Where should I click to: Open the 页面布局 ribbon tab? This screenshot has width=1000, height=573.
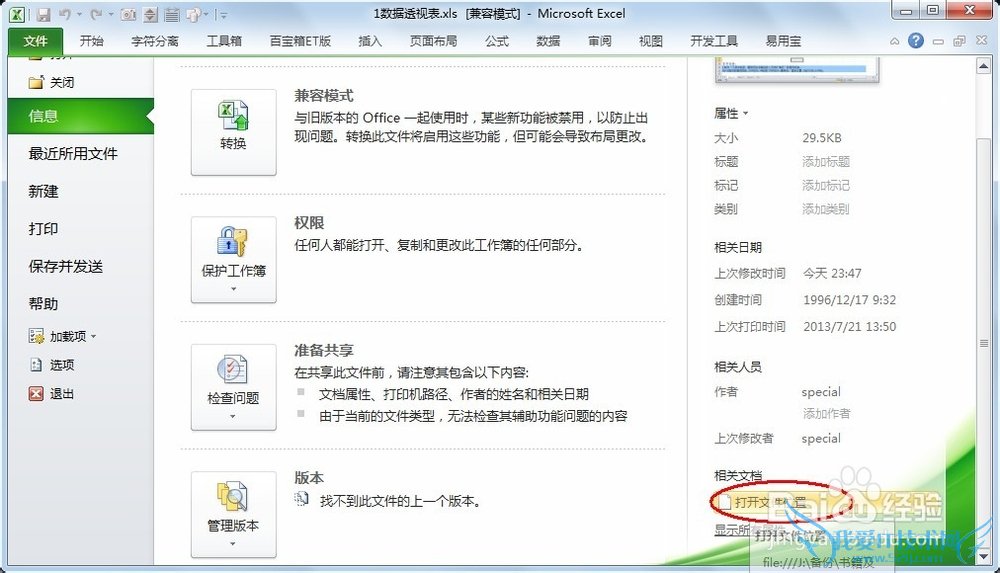point(433,41)
